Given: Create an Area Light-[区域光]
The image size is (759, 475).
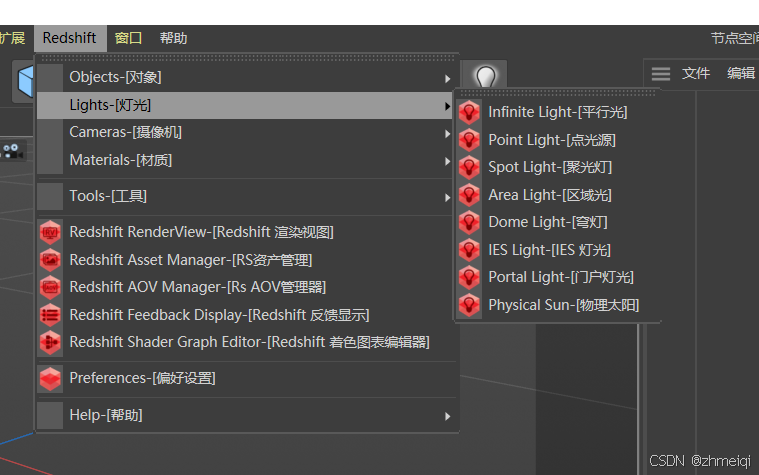Looking at the screenshot, I should [x=557, y=195].
